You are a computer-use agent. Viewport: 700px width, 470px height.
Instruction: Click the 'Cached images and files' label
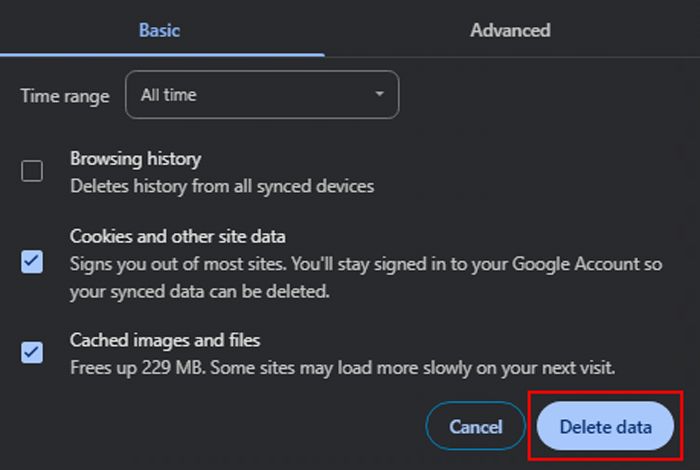pos(165,341)
